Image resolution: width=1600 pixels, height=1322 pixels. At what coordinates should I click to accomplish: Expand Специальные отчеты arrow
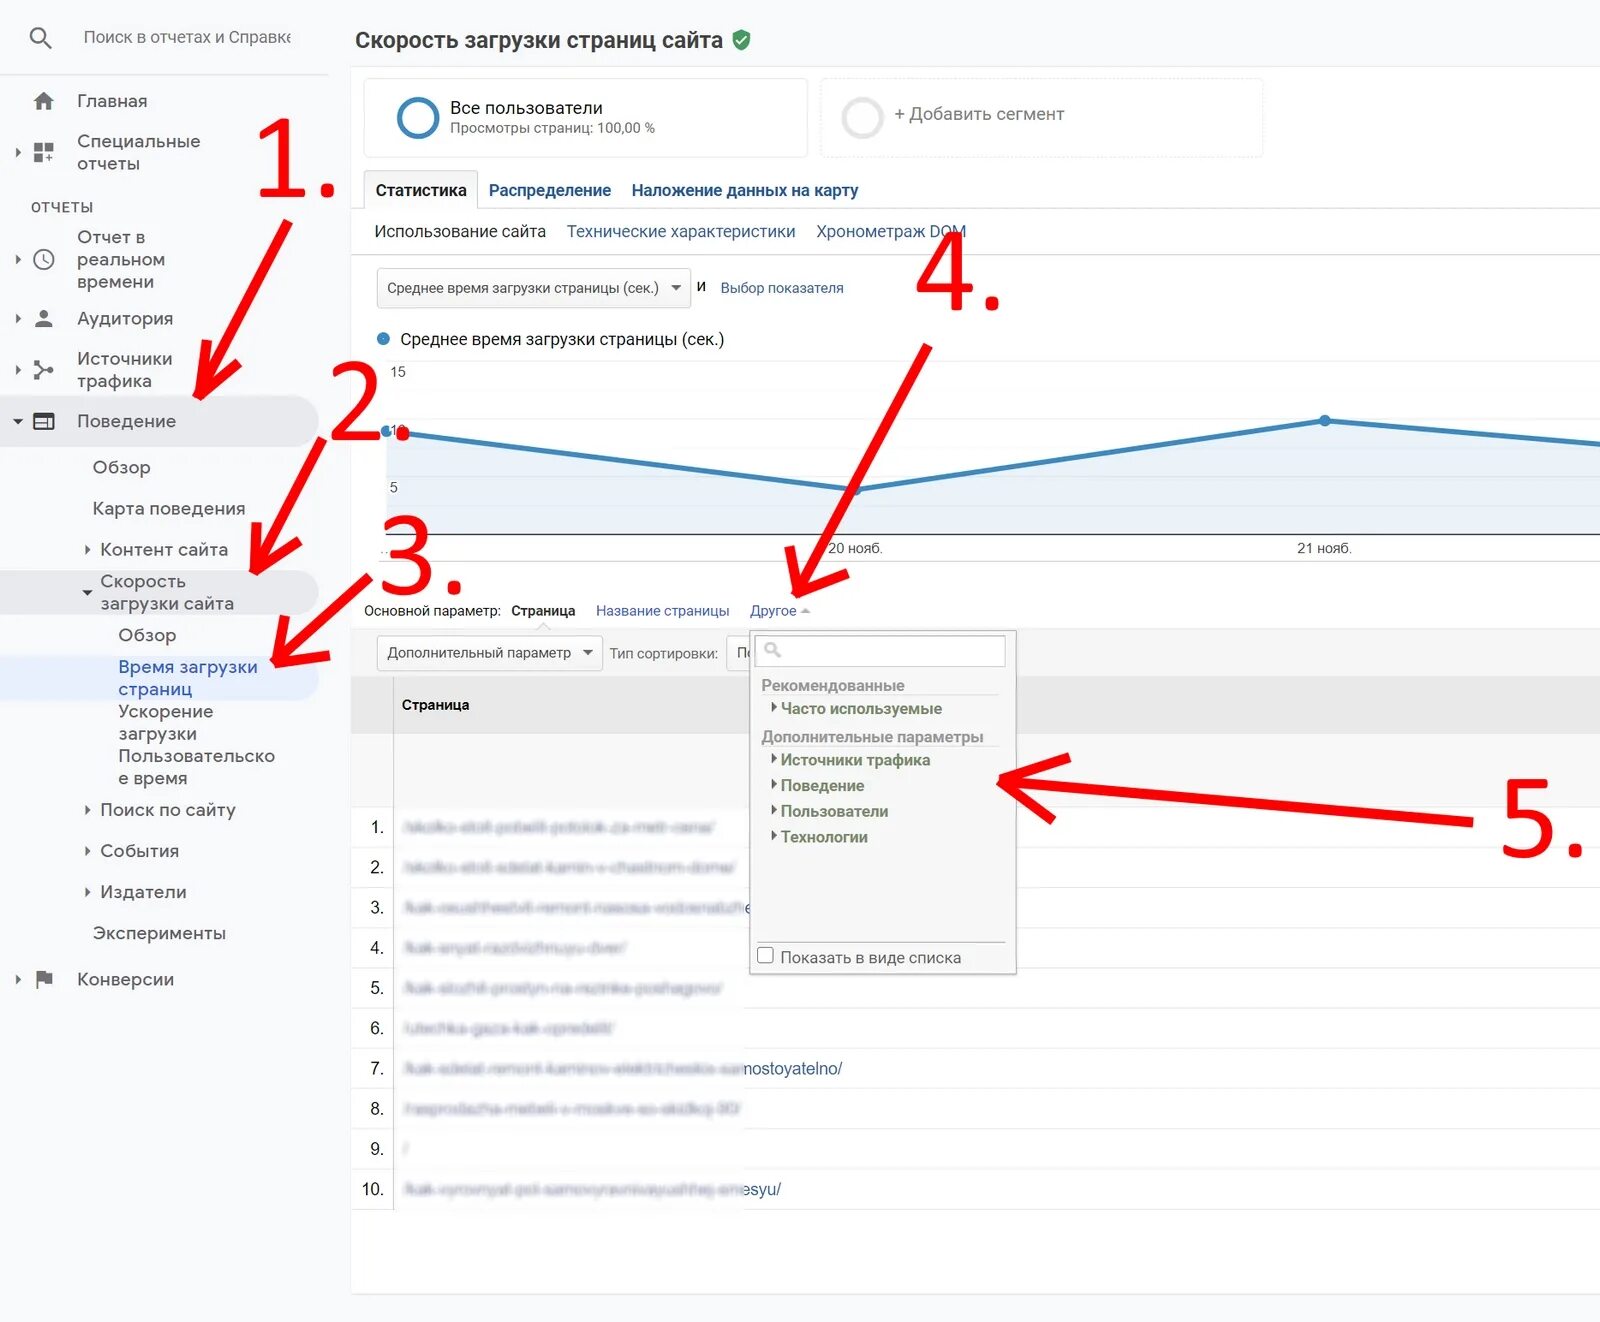coord(18,152)
